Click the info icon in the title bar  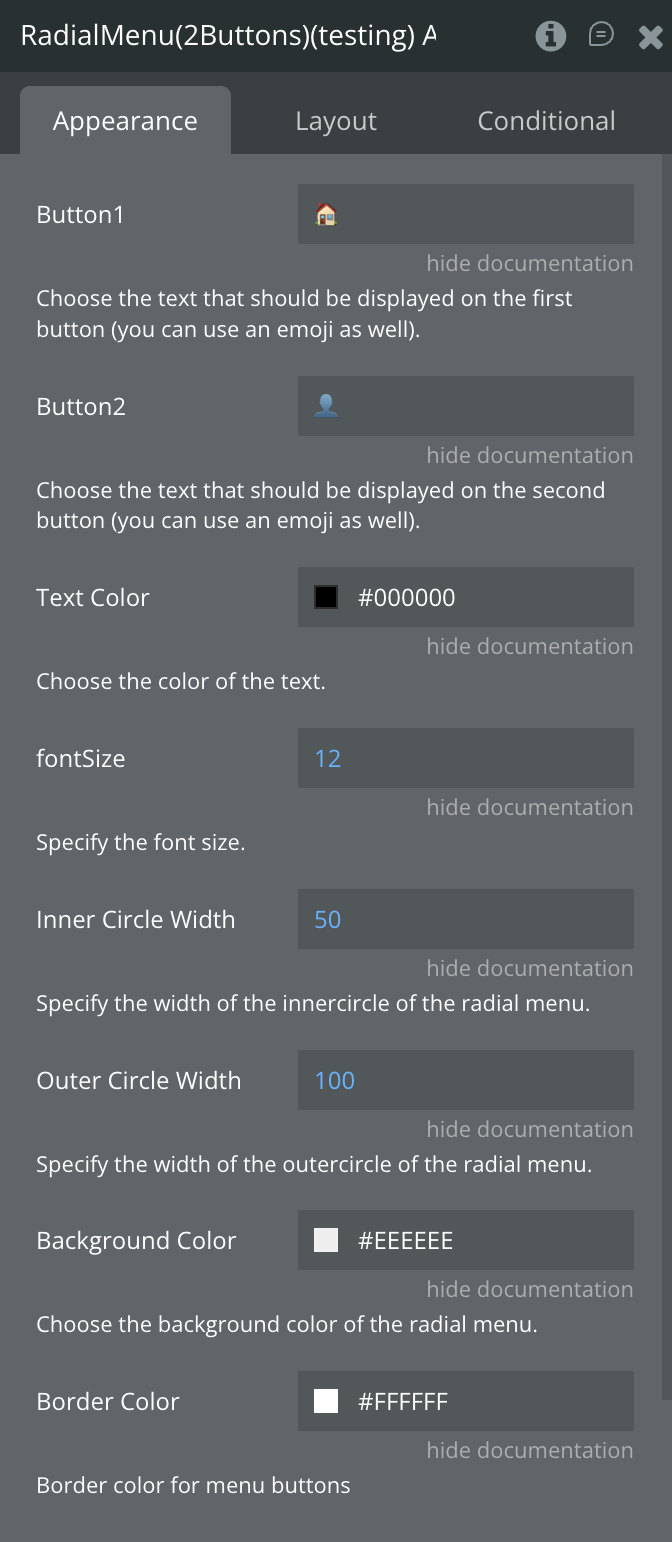coord(550,37)
